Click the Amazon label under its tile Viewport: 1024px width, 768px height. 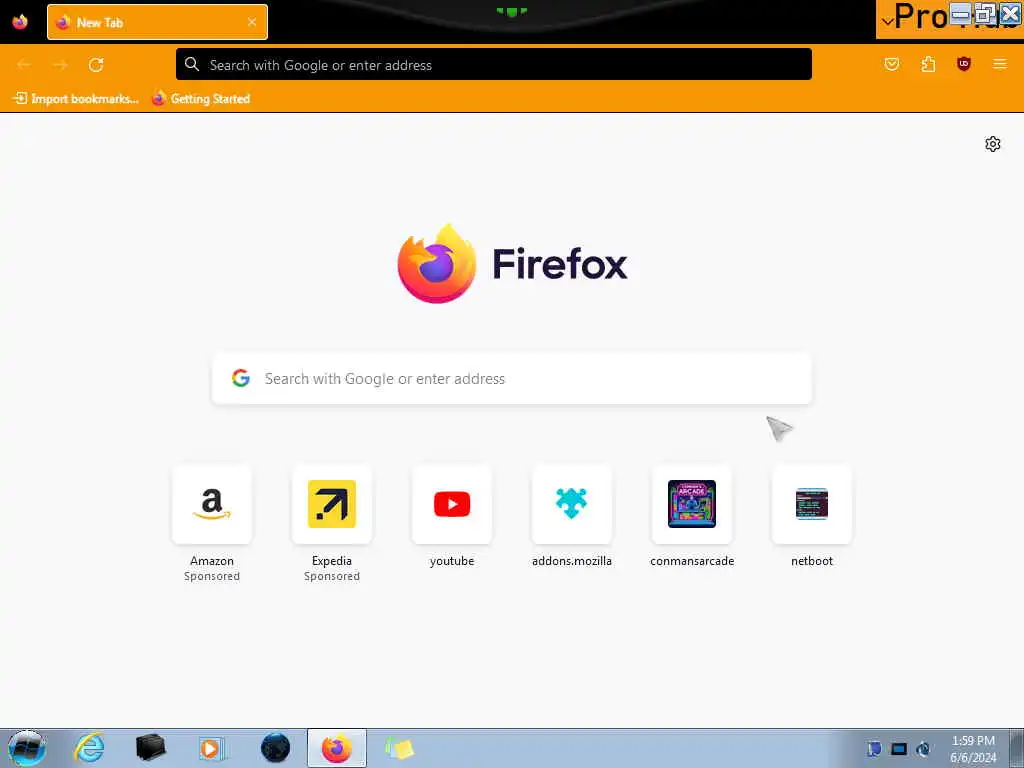(212, 561)
